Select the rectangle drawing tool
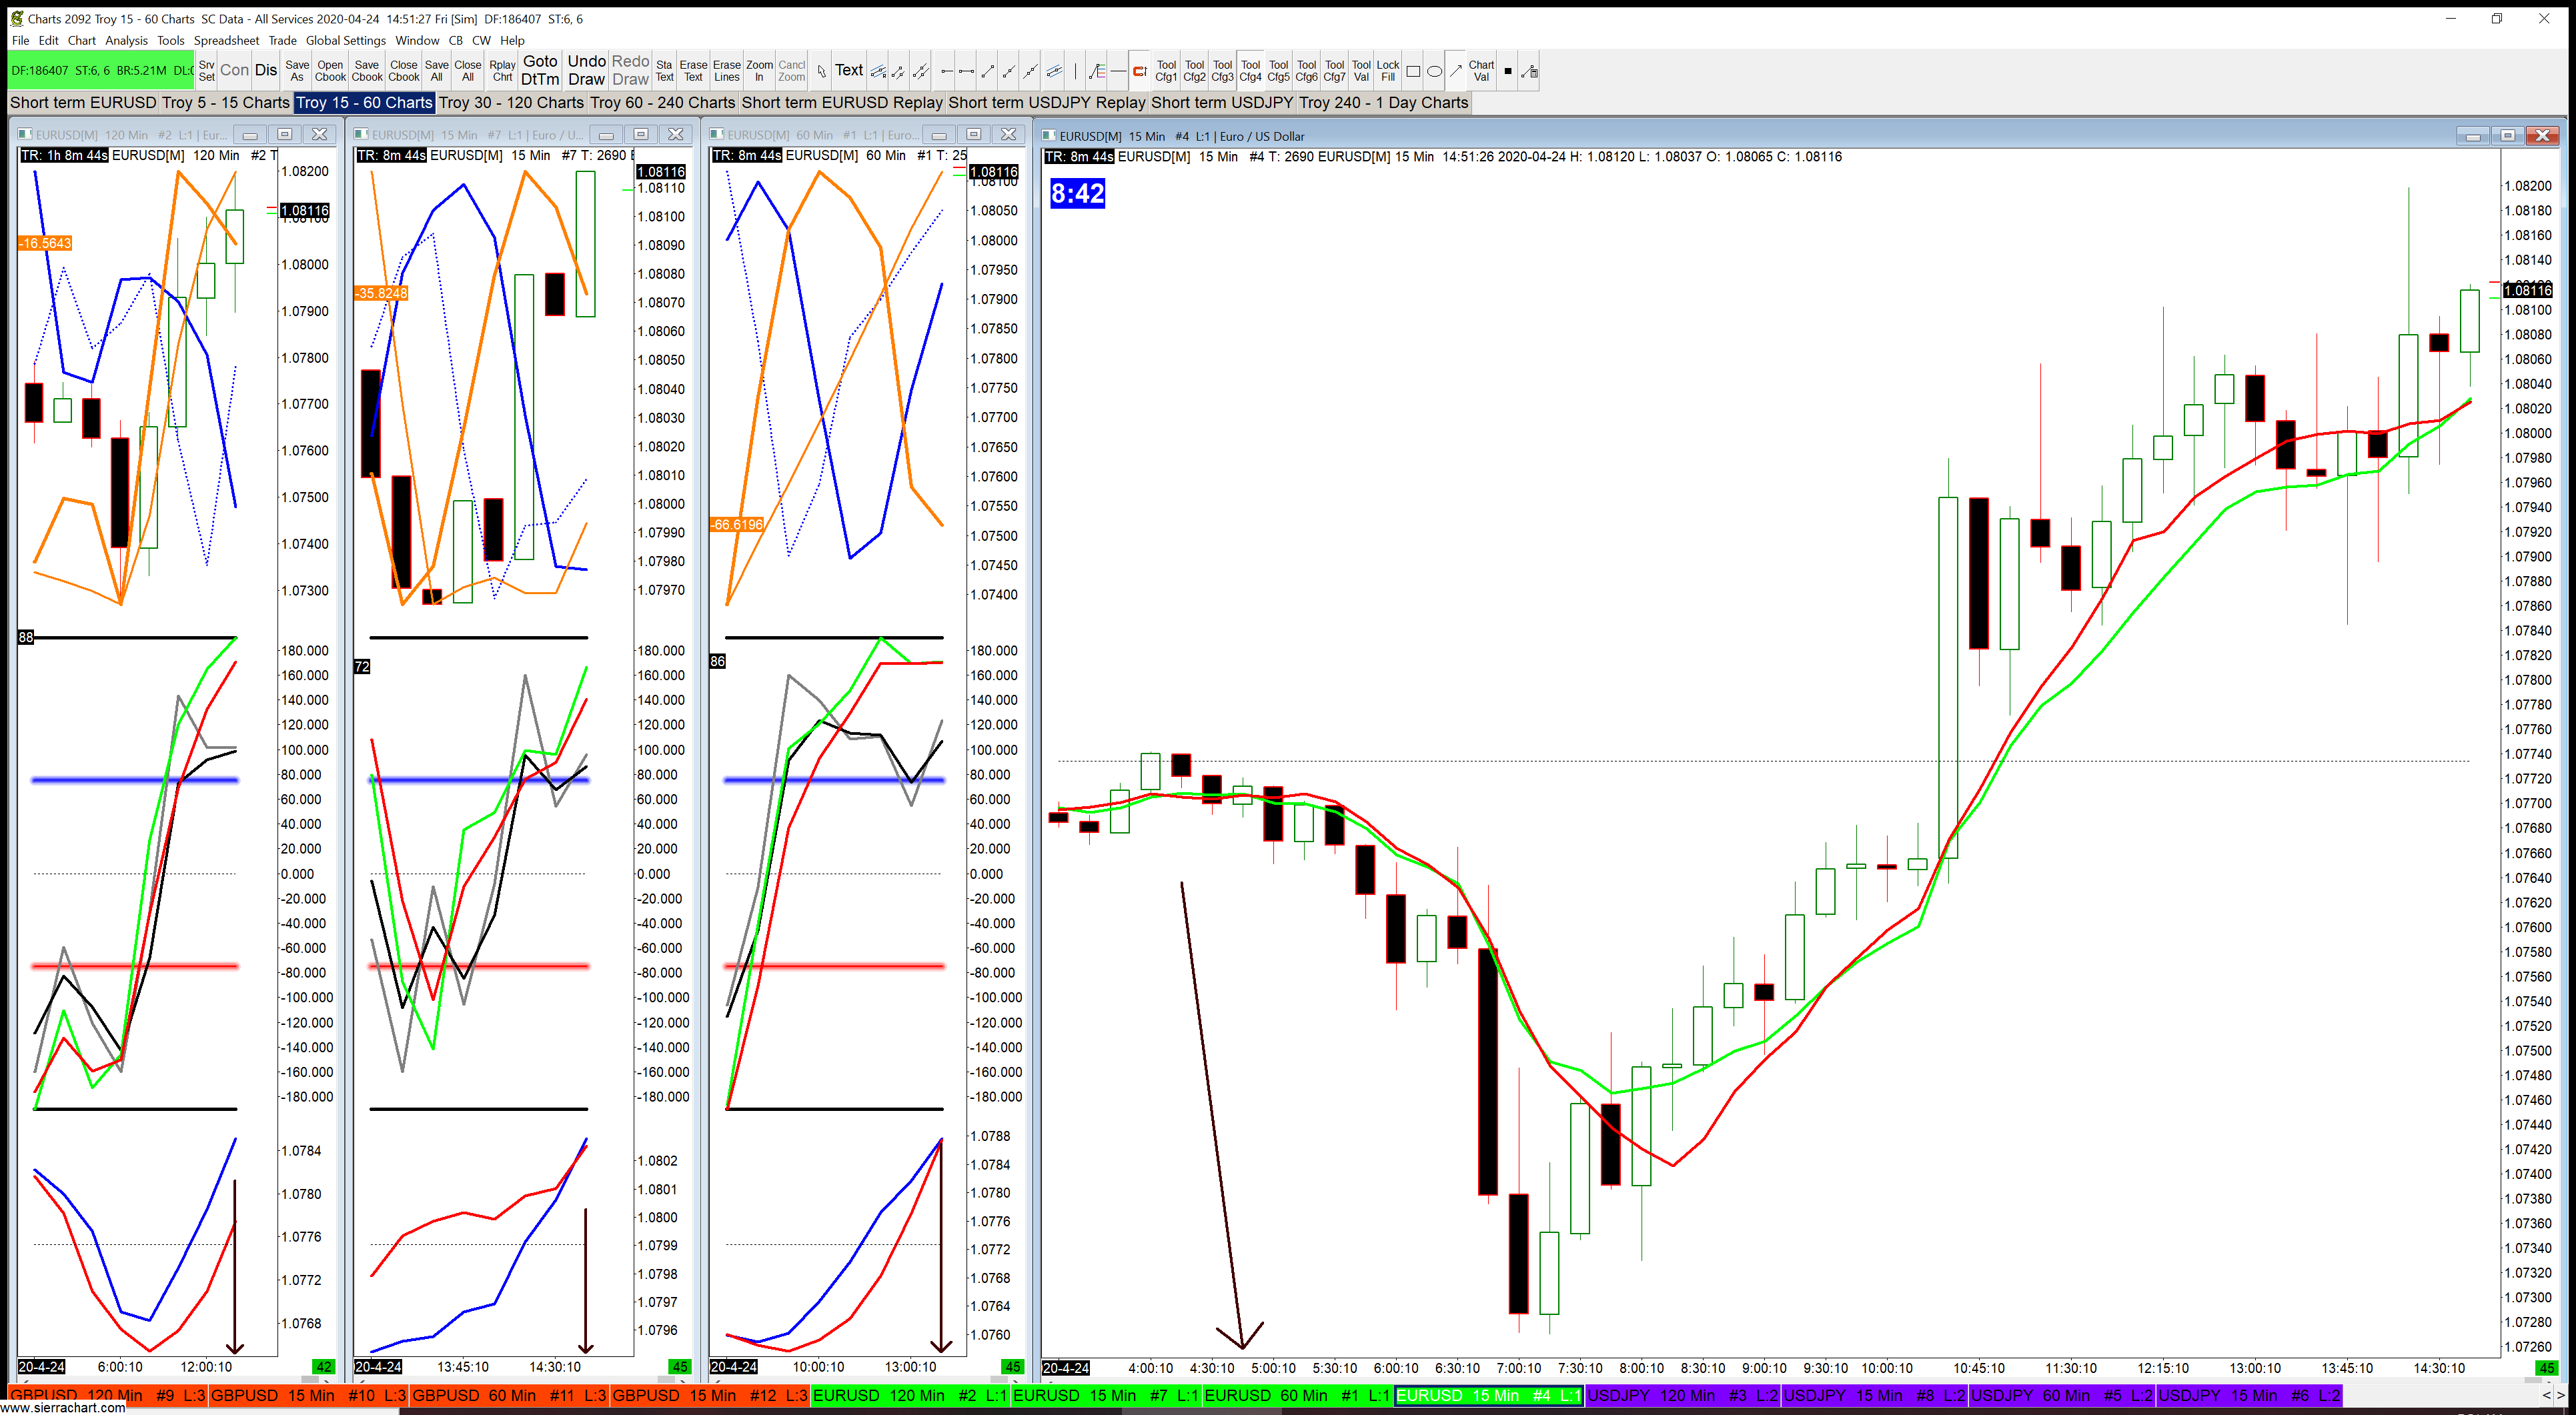This screenshot has height=1415, width=2576. point(1413,71)
